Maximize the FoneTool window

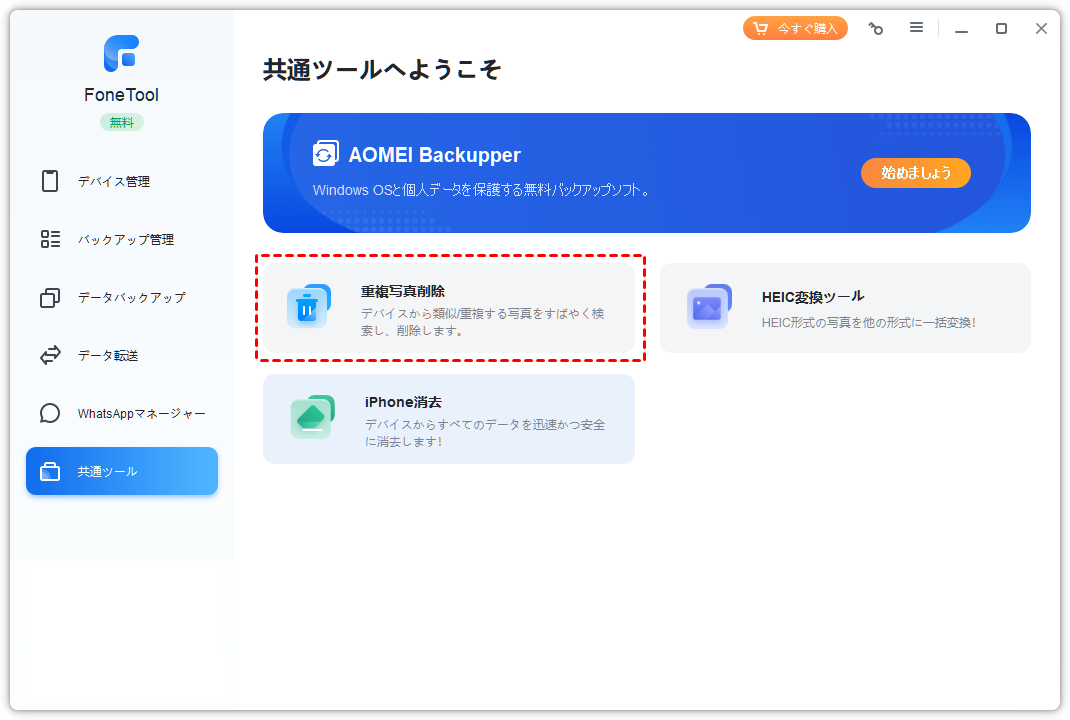1001,29
